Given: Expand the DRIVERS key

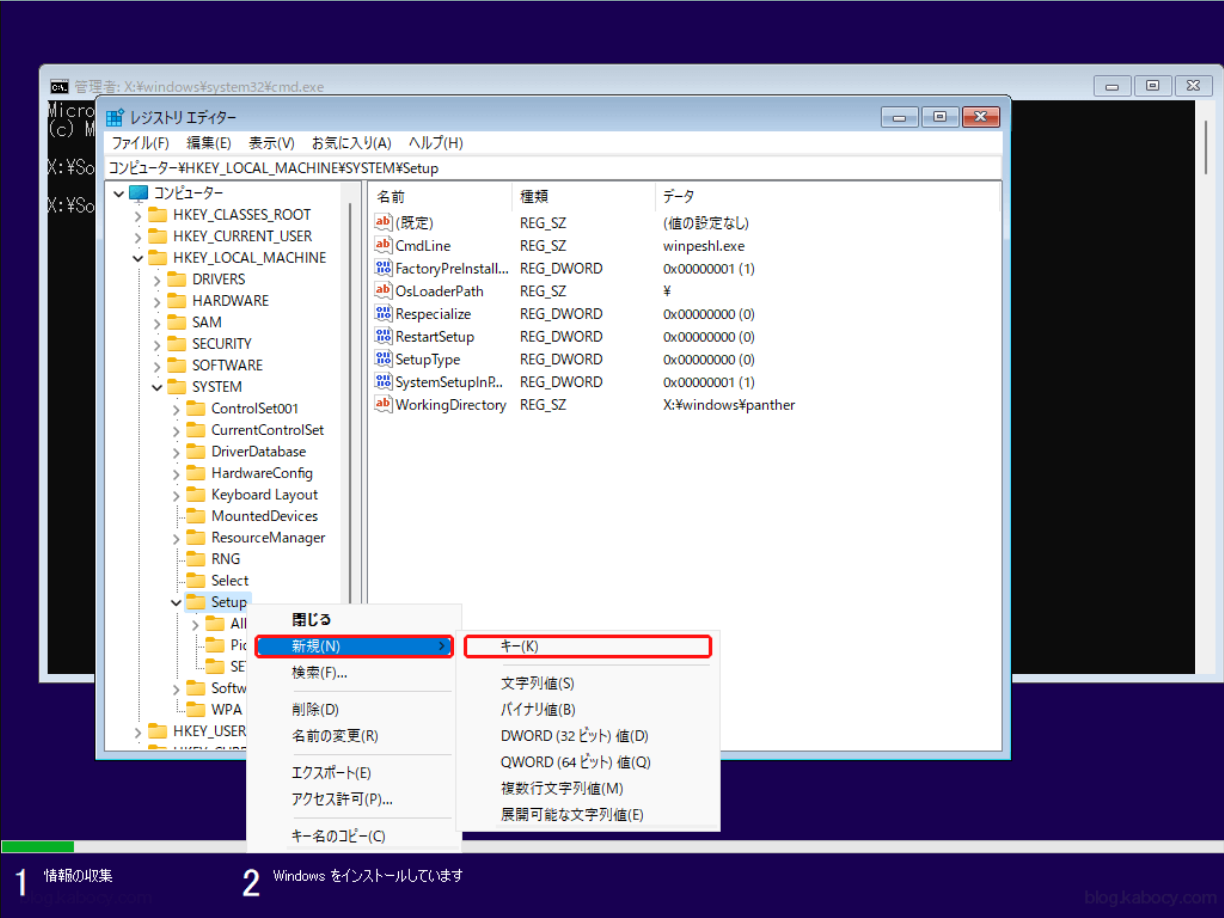Looking at the screenshot, I should 157,280.
